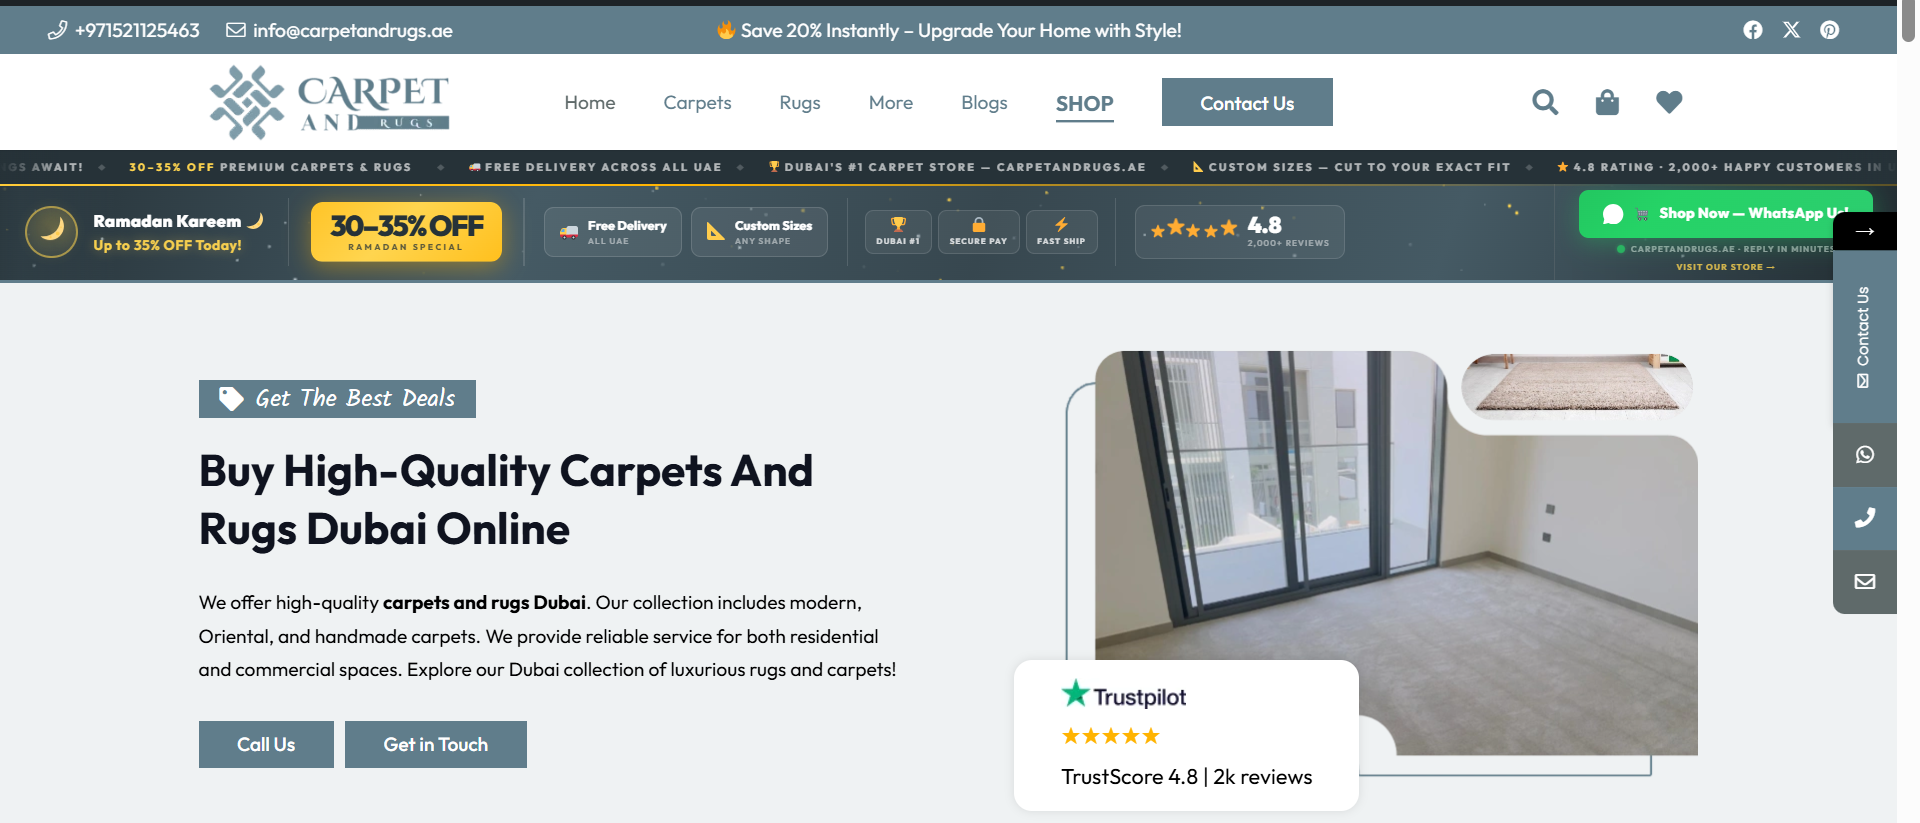The height and width of the screenshot is (823, 1920).
Task: Open the wishlist heart icon
Action: point(1669,102)
